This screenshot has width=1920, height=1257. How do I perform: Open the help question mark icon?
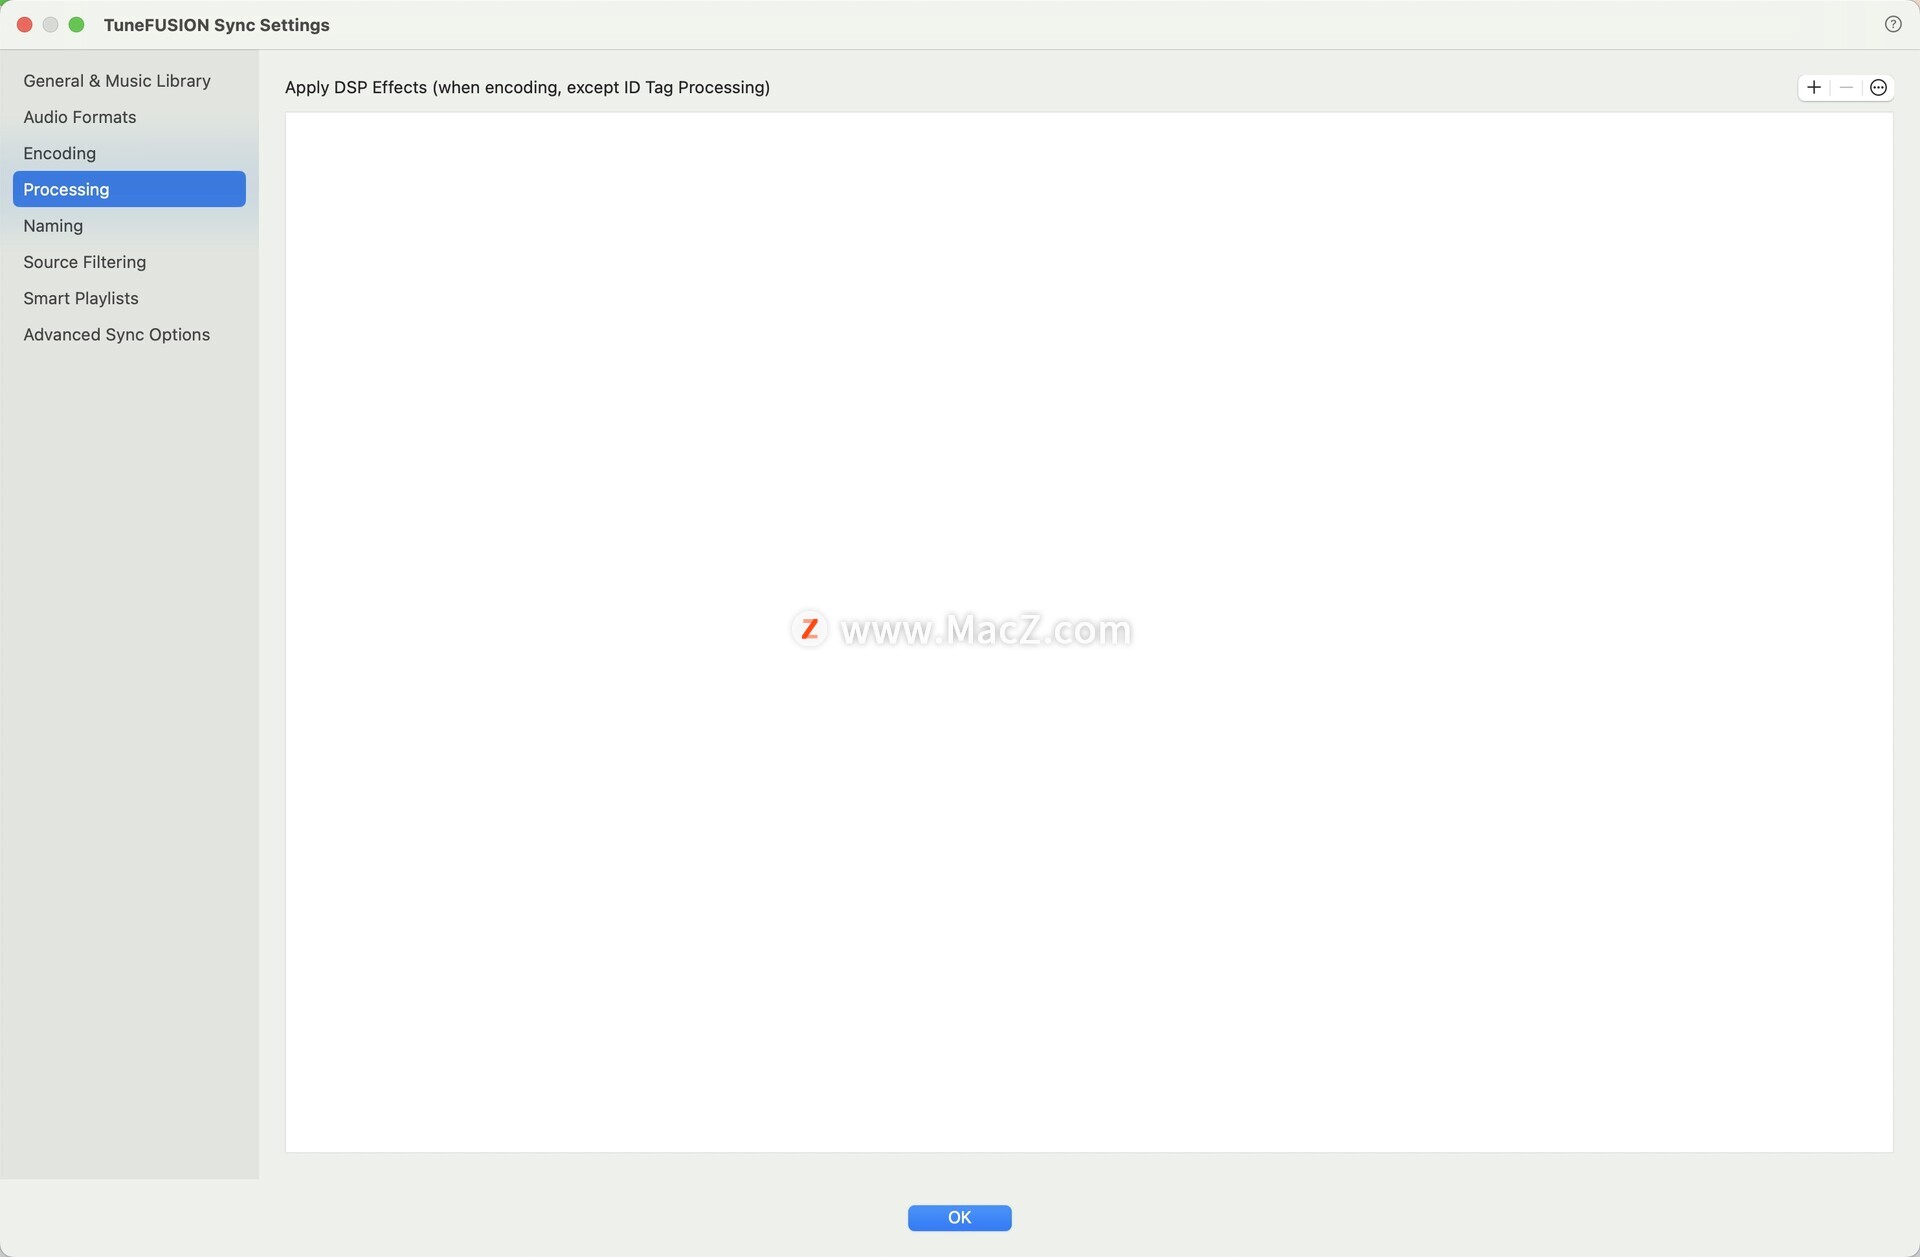(x=1893, y=24)
